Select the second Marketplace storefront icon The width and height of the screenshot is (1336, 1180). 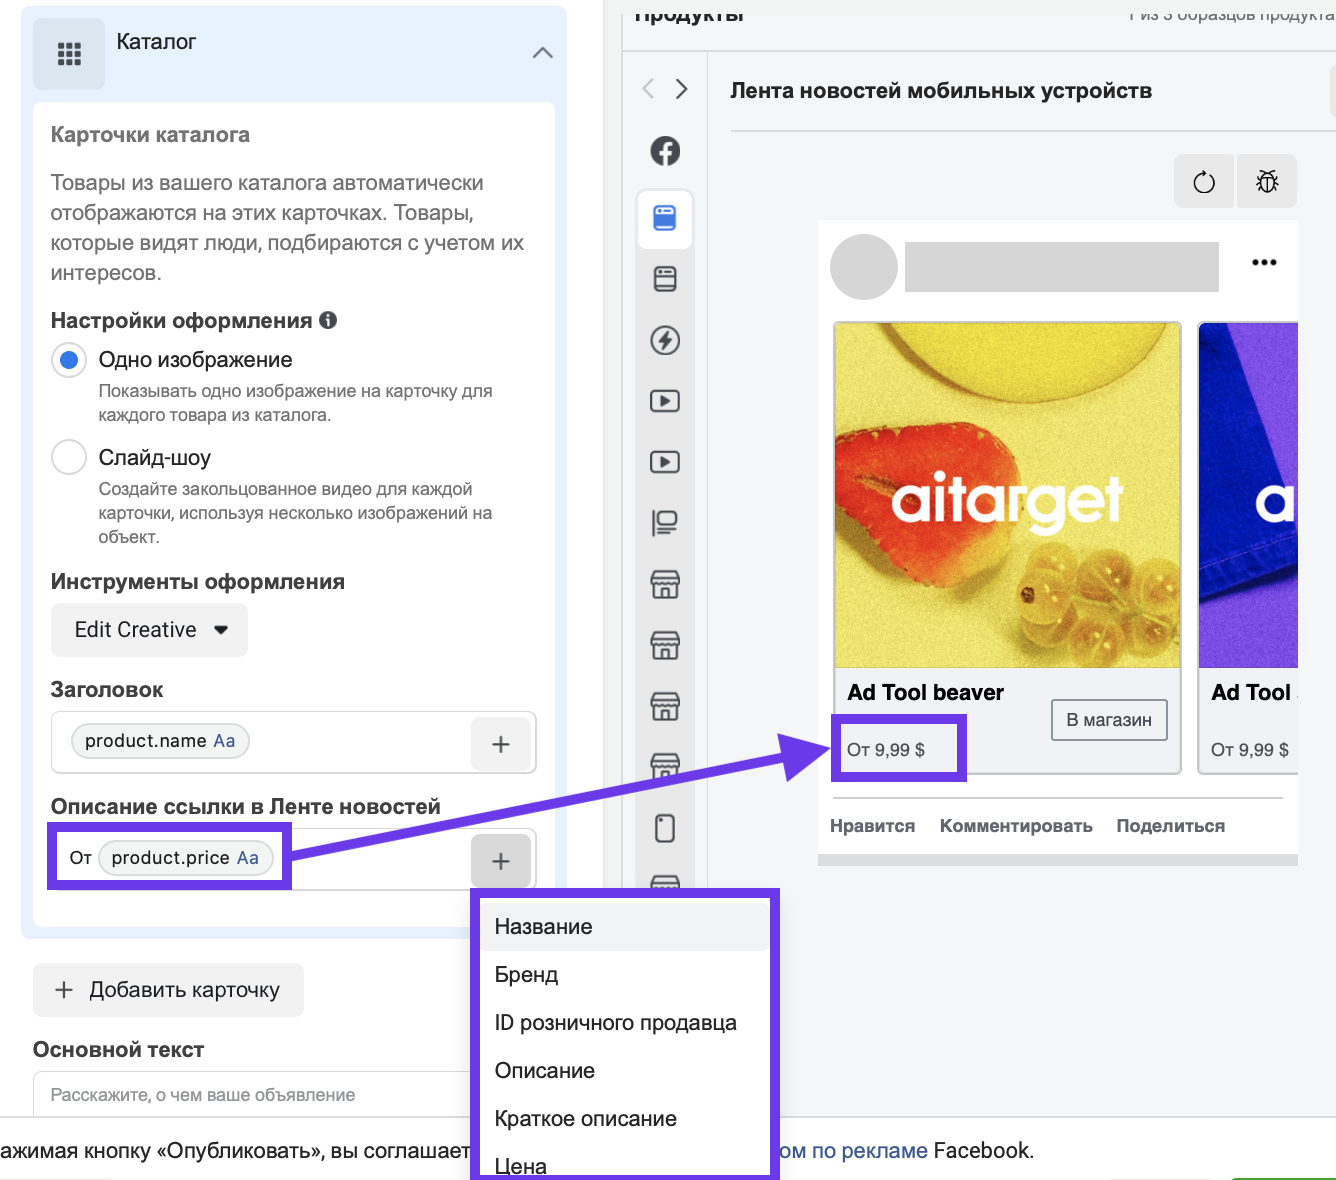[x=665, y=645]
